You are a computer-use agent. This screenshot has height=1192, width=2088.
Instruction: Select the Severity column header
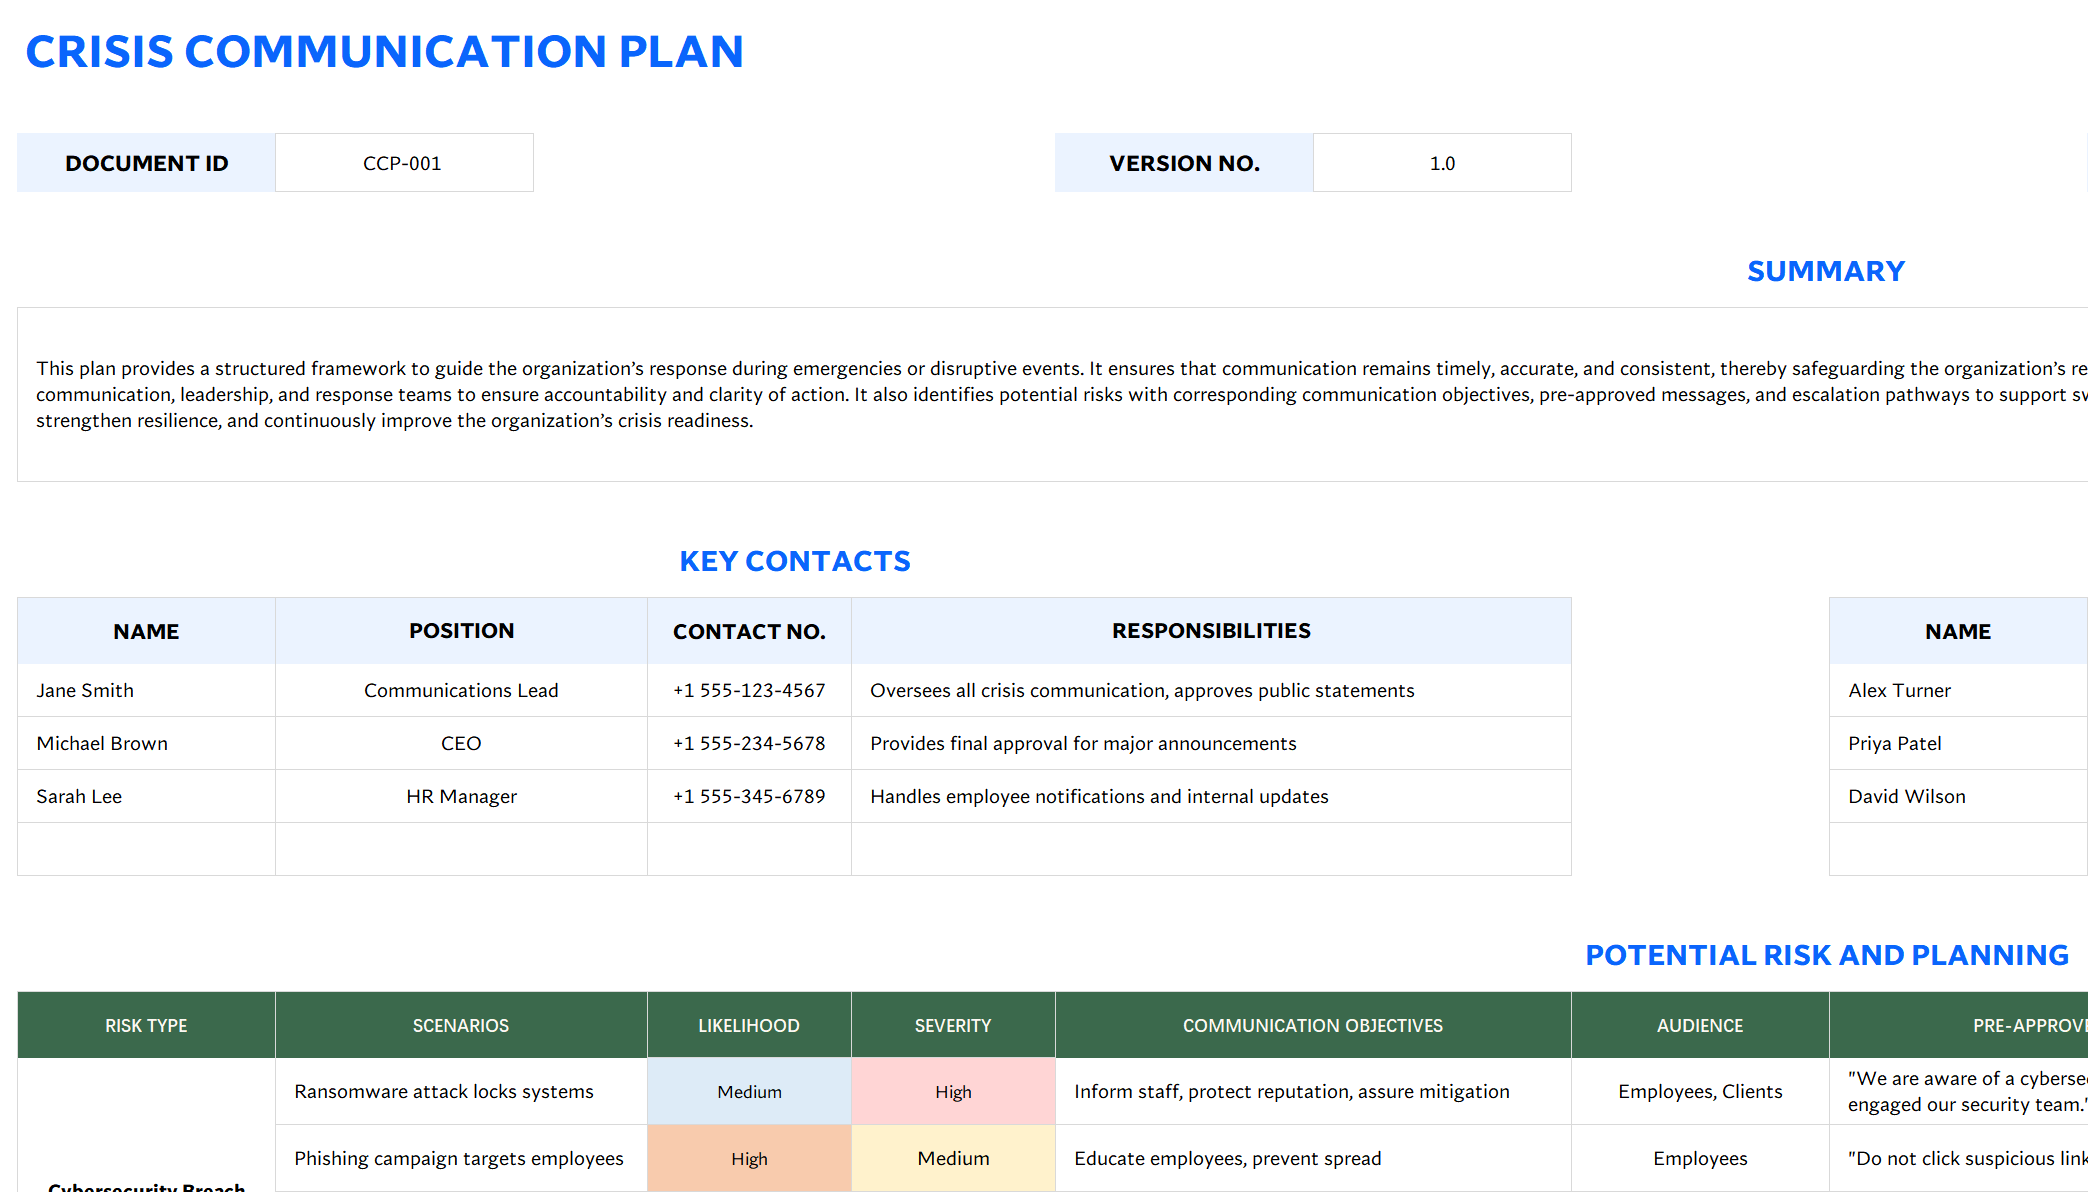coord(953,1025)
